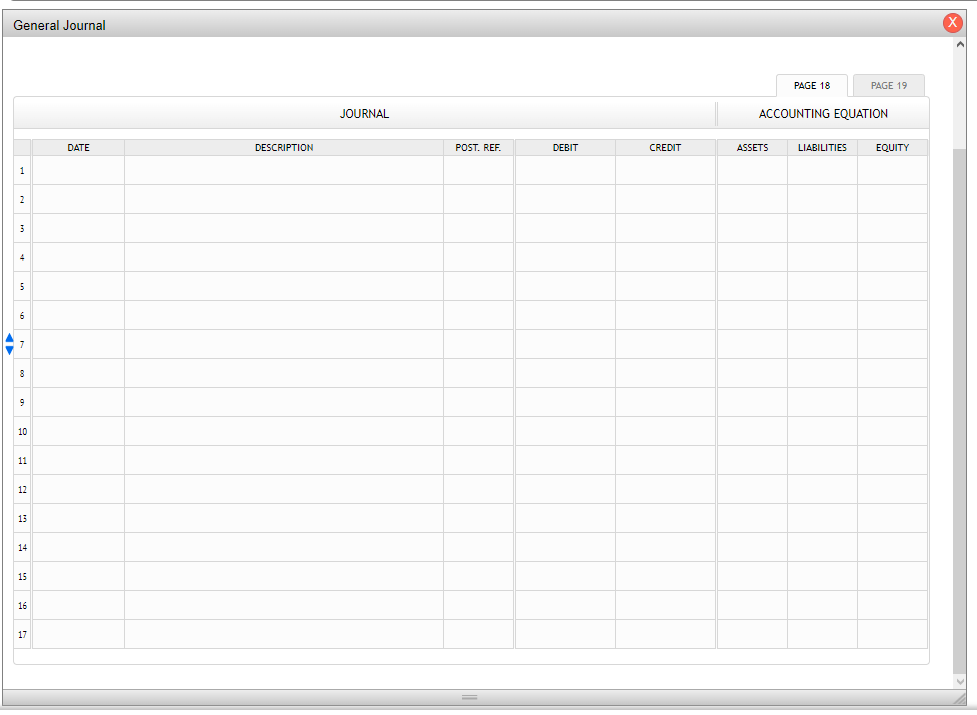Click the DESCRIPTION column header
This screenshot has width=977, height=715.
[x=284, y=148]
